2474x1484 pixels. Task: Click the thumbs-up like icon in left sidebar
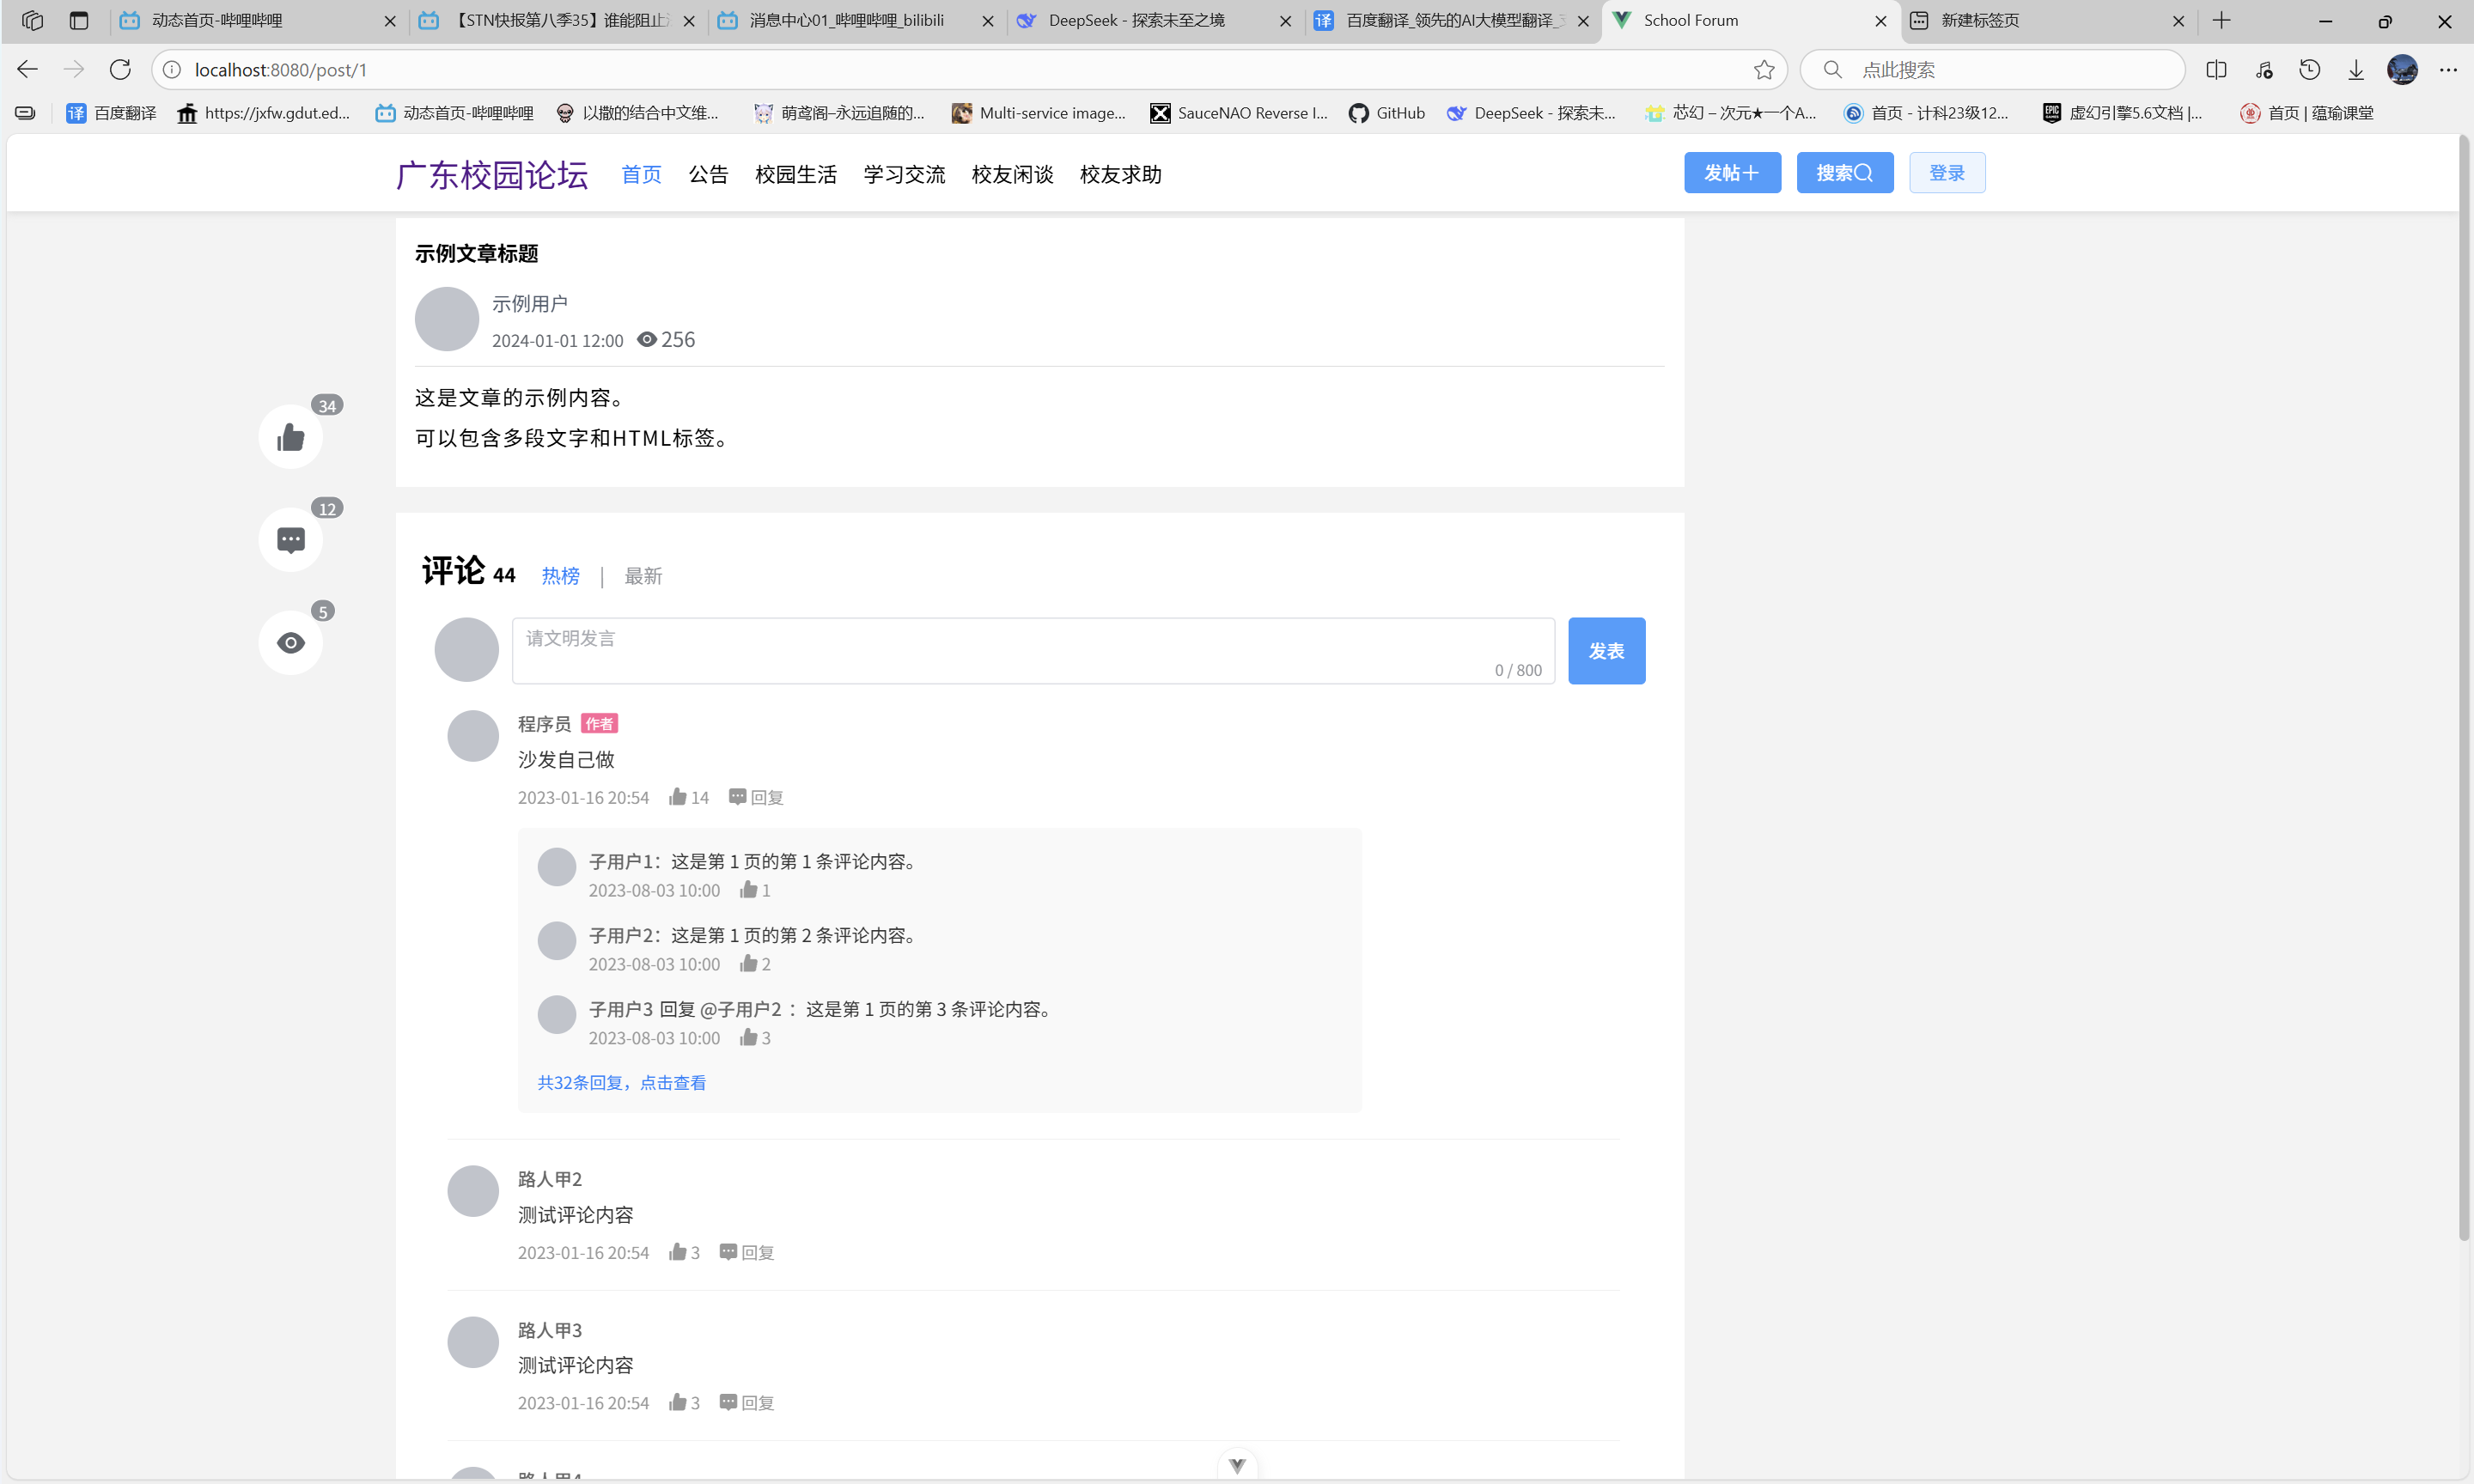pos(290,437)
